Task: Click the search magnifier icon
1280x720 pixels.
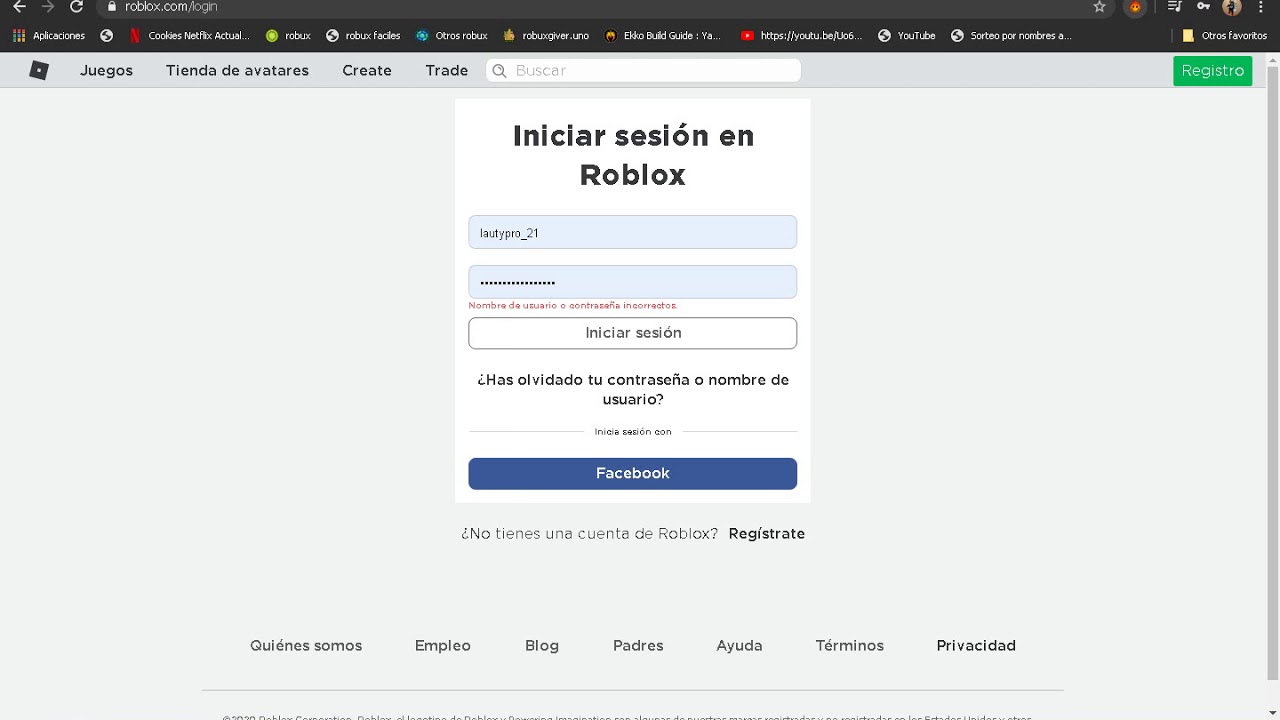Action: tap(500, 70)
